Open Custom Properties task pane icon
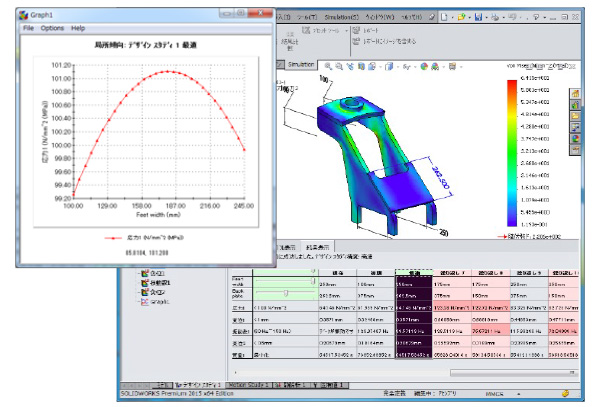The height and width of the screenshot is (407, 600). (x=575, y=150)
